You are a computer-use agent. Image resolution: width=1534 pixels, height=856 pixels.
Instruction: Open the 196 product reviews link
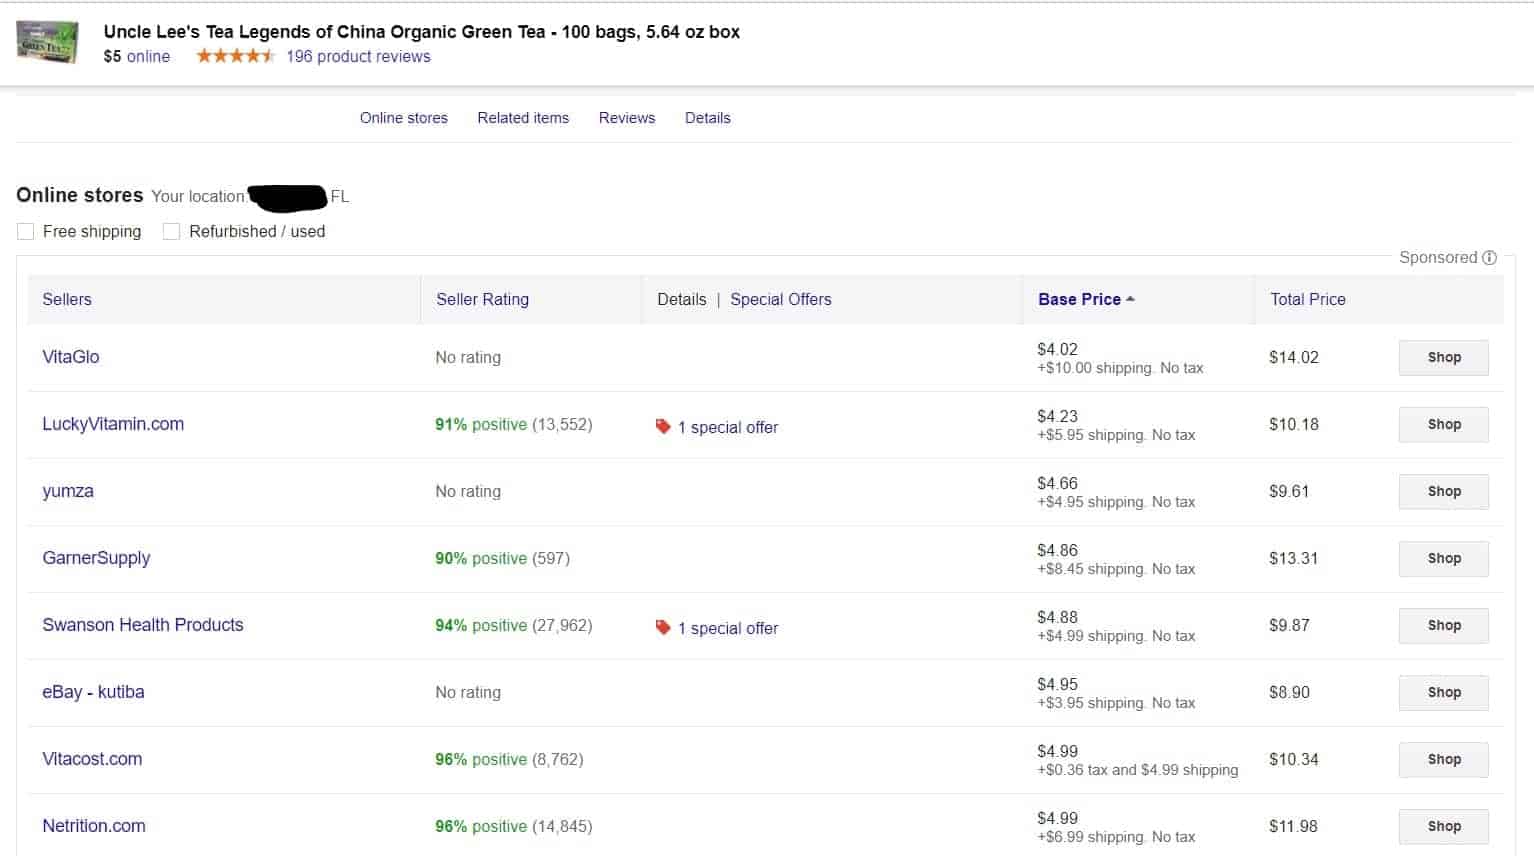pyautogui.click(x=358, y=57)
